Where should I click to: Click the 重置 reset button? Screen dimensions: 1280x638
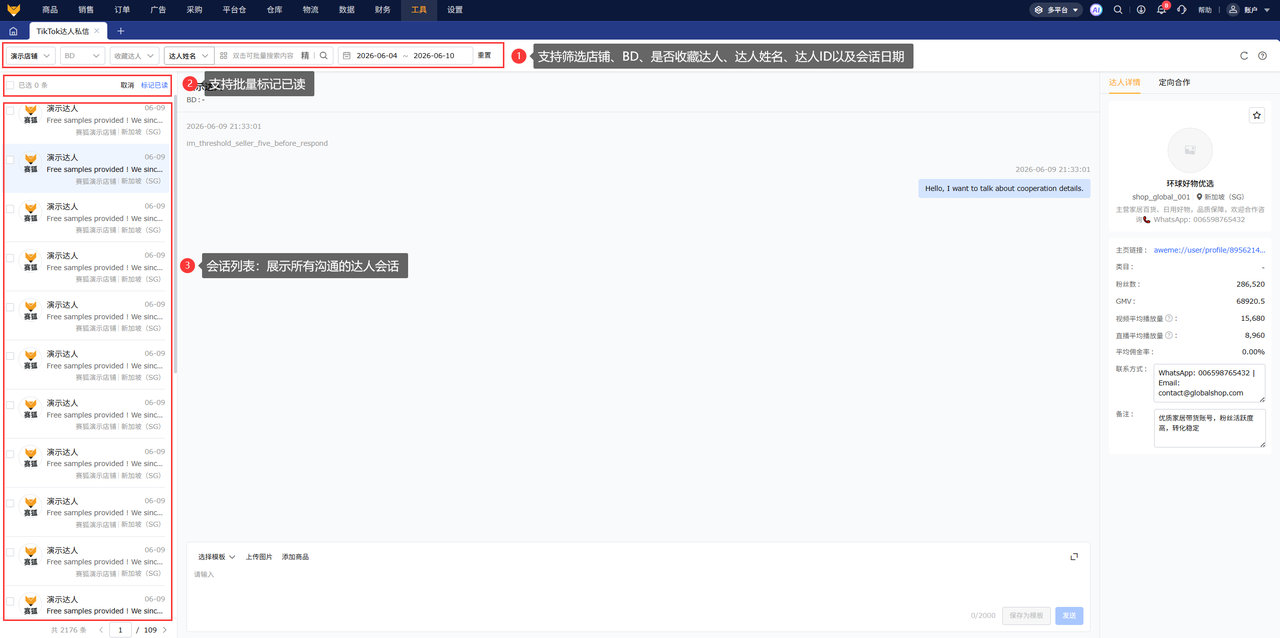click(x=484, y=56)
